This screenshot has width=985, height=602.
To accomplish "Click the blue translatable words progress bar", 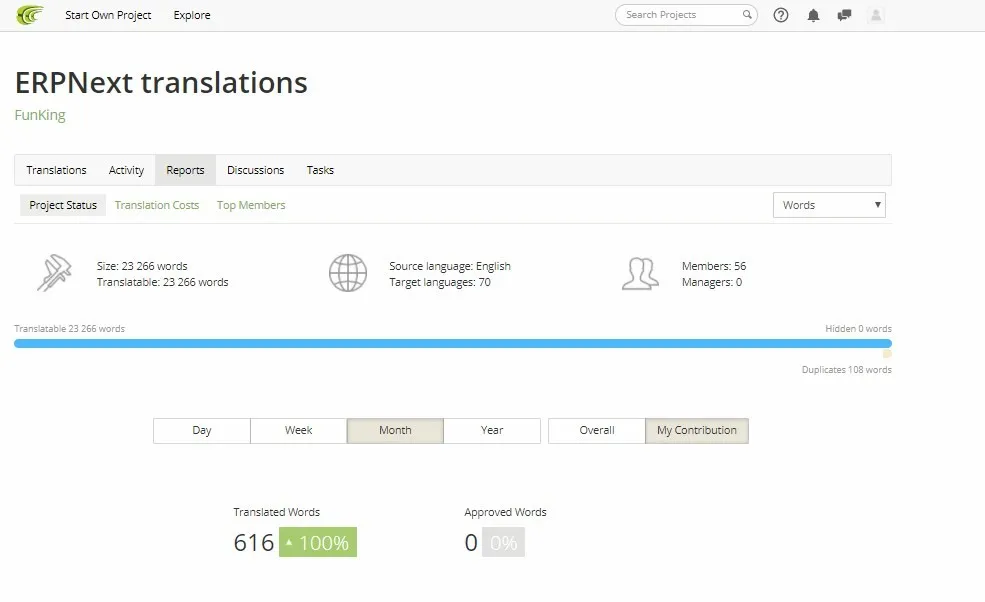I will (453, 344).
